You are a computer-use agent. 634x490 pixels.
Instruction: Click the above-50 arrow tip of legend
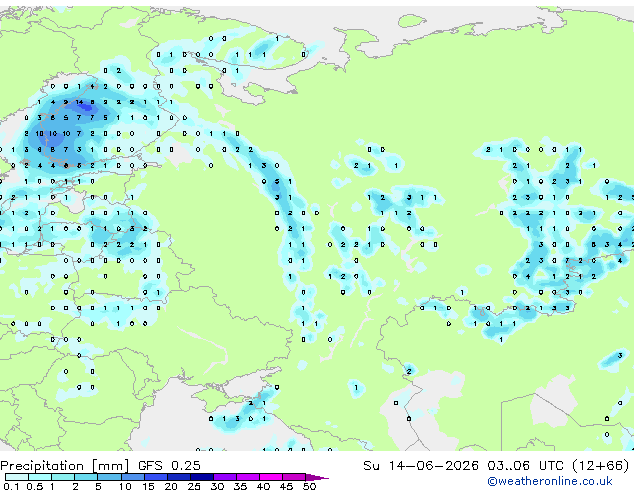click(317, 477)
